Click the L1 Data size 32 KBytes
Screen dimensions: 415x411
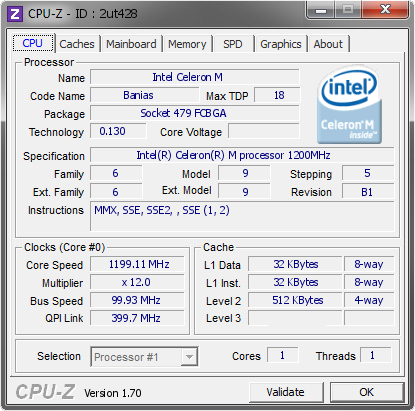coord(295,264)
